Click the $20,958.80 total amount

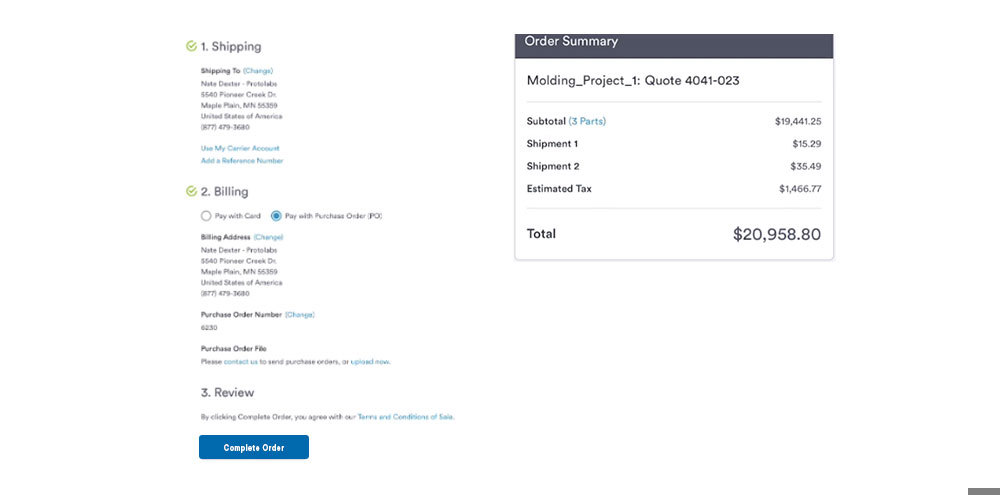click(x=776, y=234)
